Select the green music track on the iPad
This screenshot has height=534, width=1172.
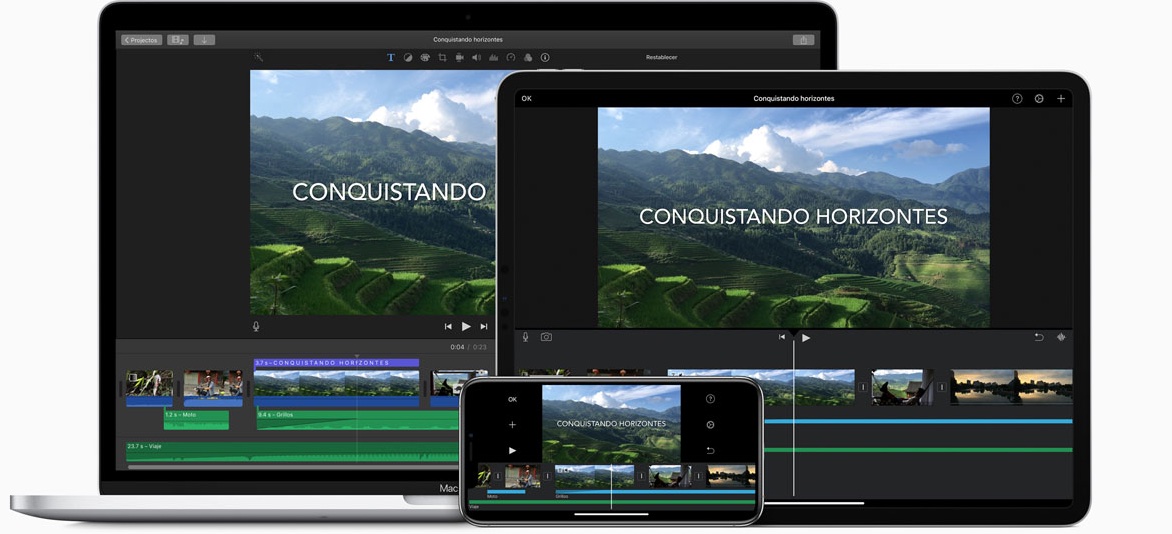pos(919,449)
